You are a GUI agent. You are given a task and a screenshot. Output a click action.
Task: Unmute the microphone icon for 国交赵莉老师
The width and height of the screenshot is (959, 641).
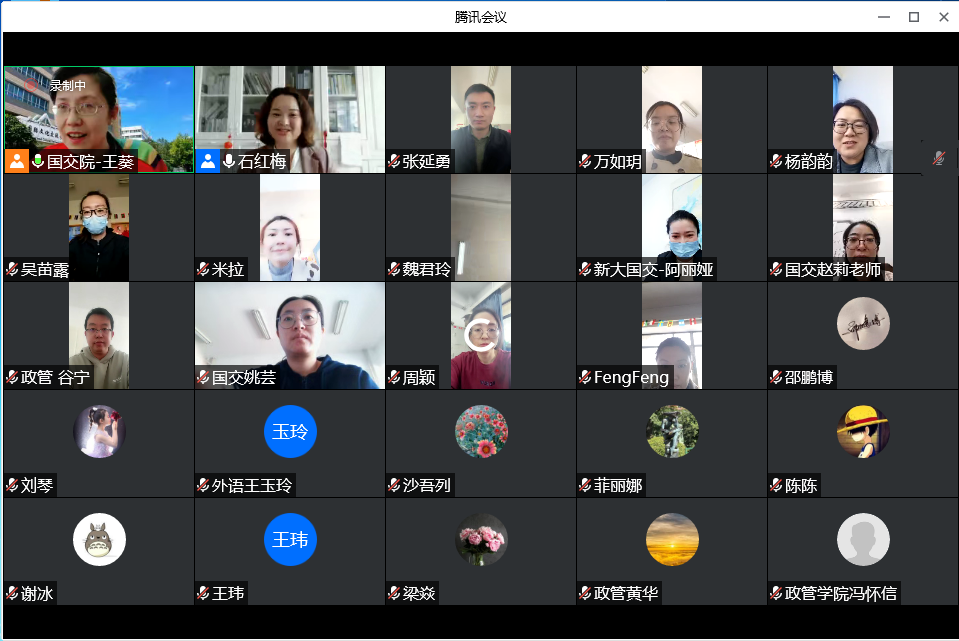[x=776, y=269]
